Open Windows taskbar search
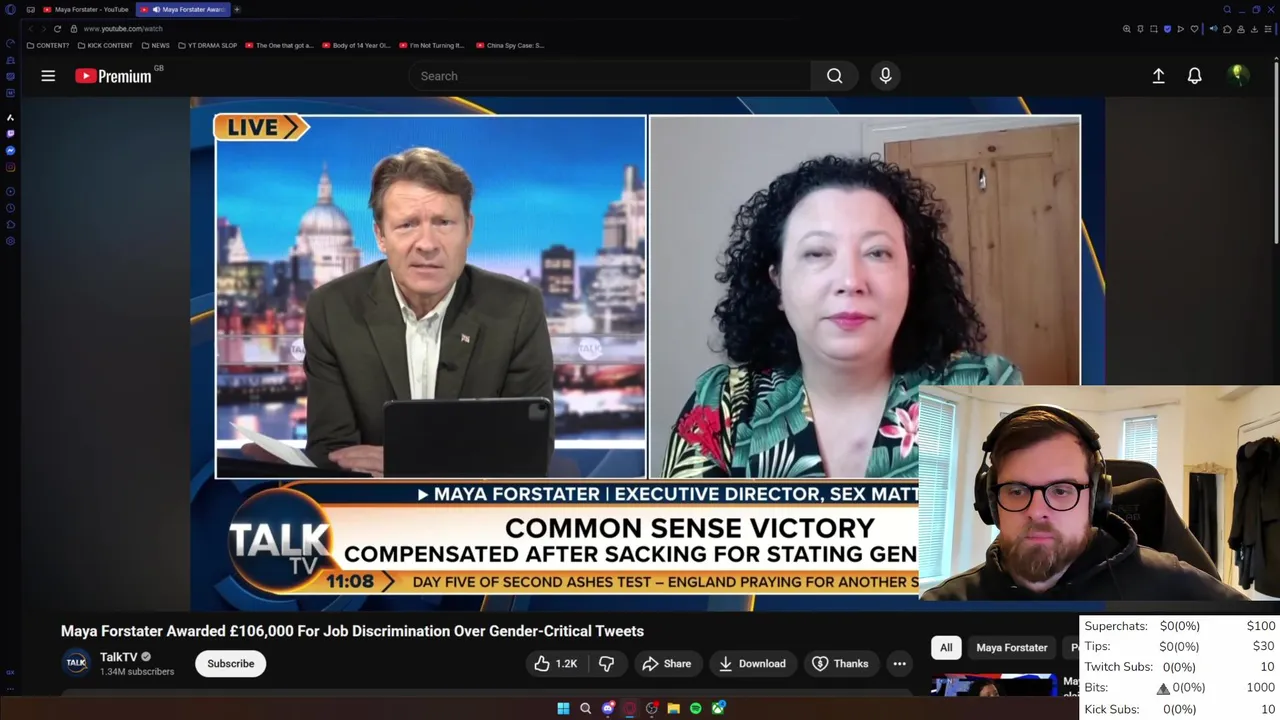 [x=585, y=708]
